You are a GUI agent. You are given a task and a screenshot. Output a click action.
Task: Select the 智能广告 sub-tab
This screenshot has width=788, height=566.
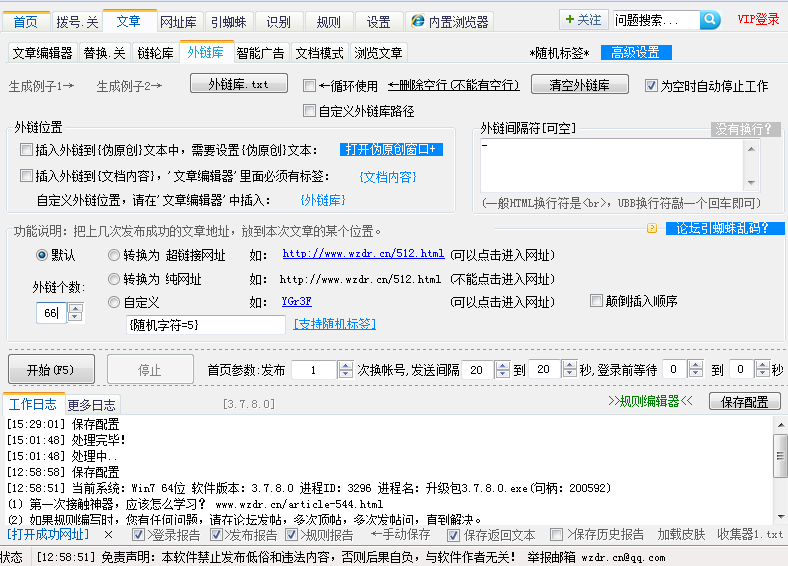260,53
